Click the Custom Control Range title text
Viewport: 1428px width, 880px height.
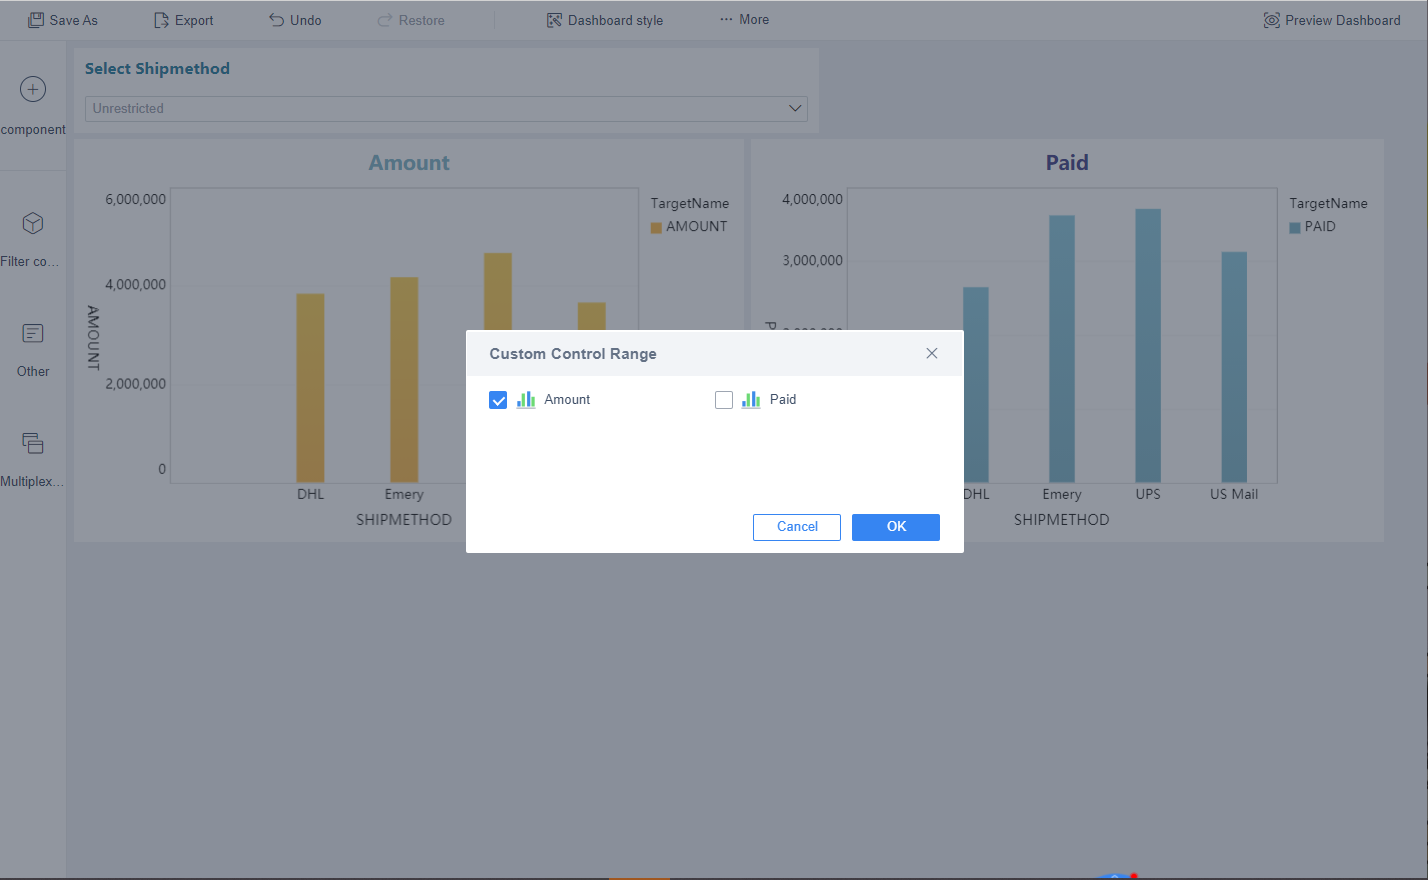pos(573,354)
